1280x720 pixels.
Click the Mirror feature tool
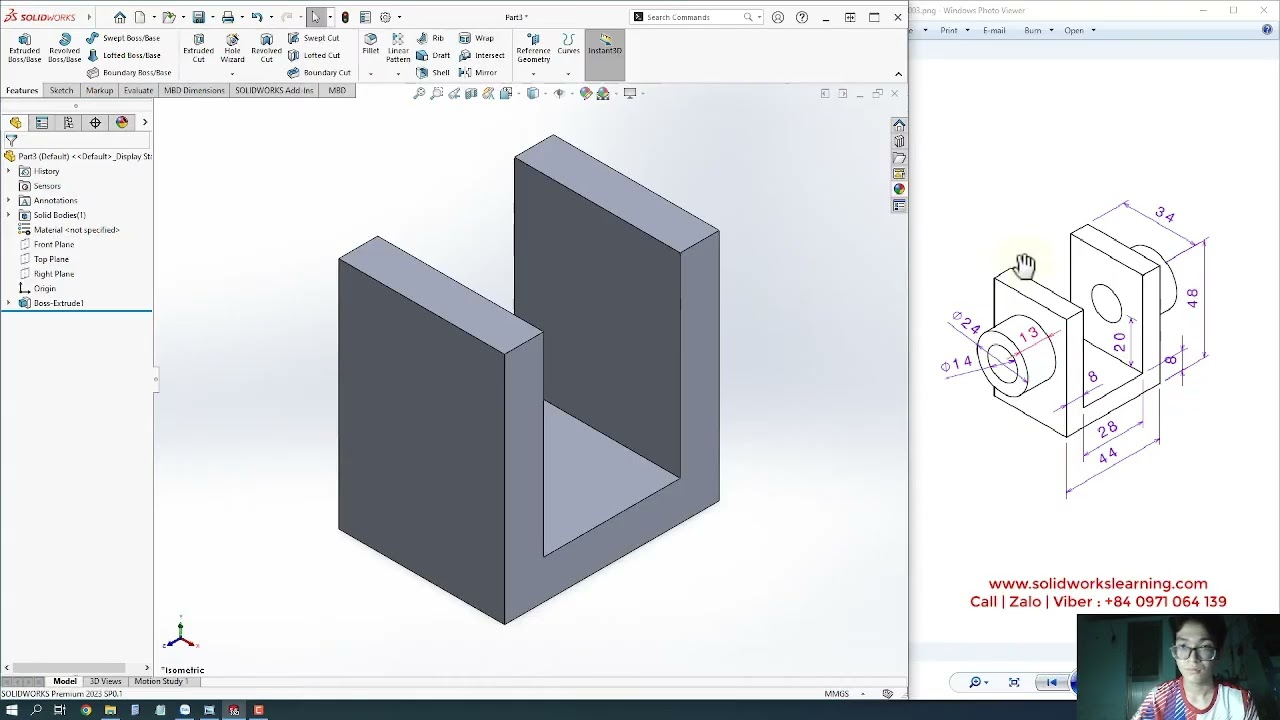coord(478,72)
